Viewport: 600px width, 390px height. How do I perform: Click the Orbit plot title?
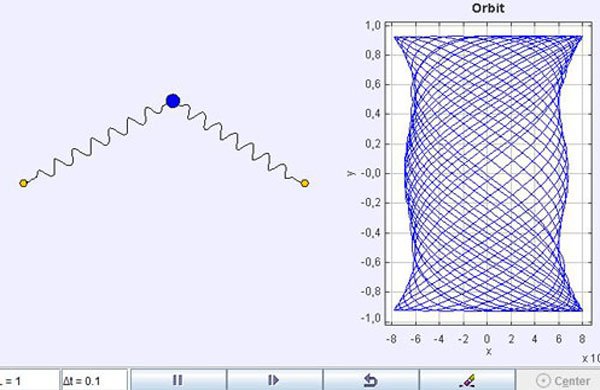click(488, 8)
